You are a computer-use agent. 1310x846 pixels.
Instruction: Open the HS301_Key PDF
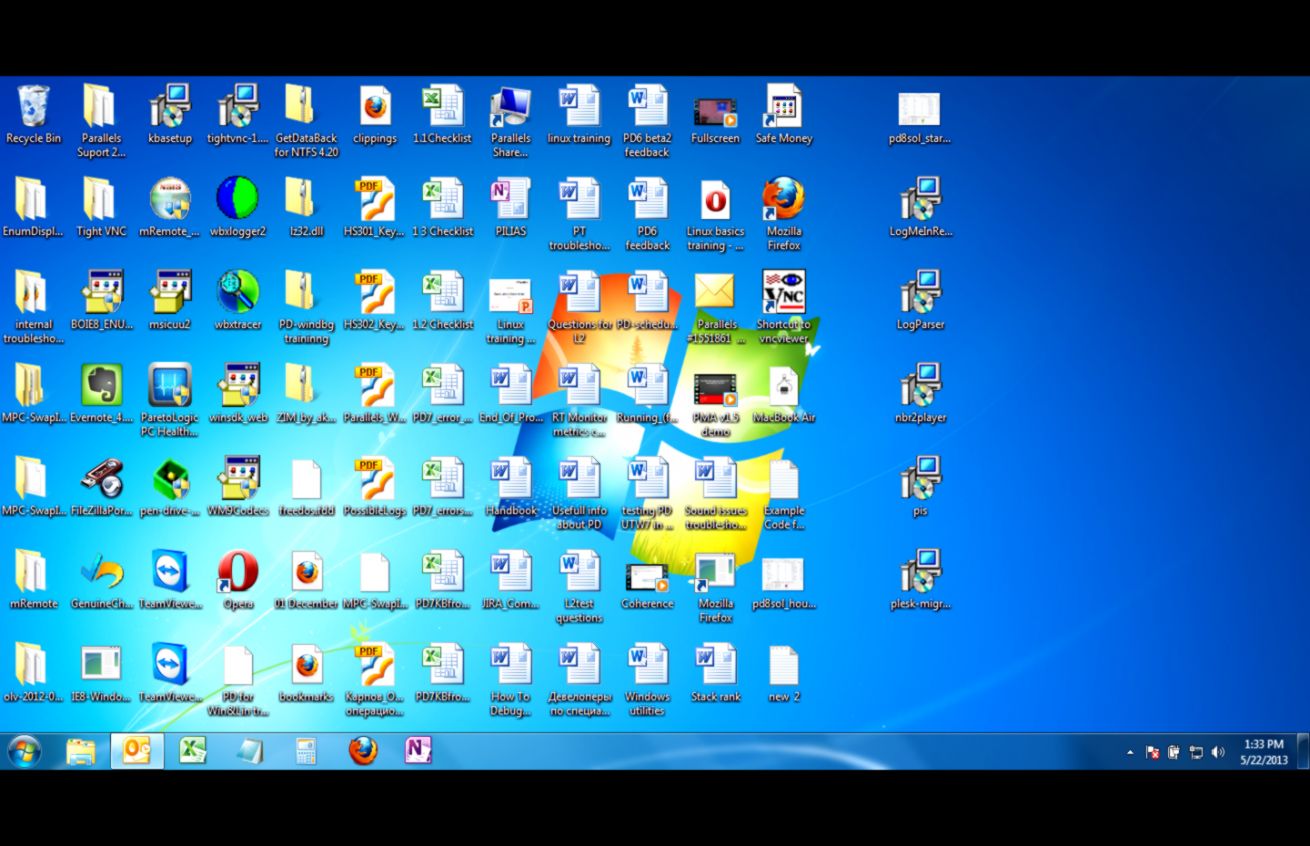[374, 197]
